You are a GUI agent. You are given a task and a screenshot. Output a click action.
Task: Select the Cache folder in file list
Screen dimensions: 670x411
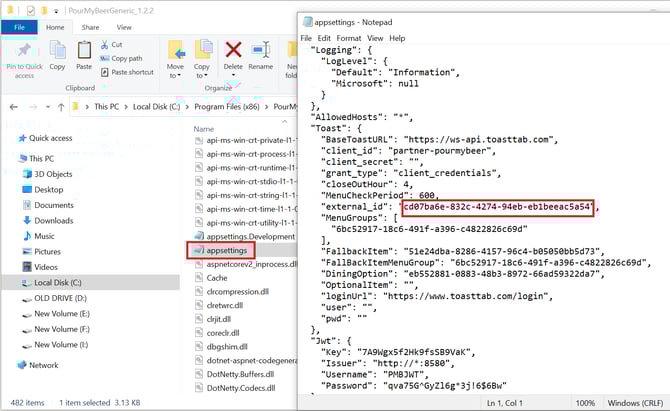(216, 277)
